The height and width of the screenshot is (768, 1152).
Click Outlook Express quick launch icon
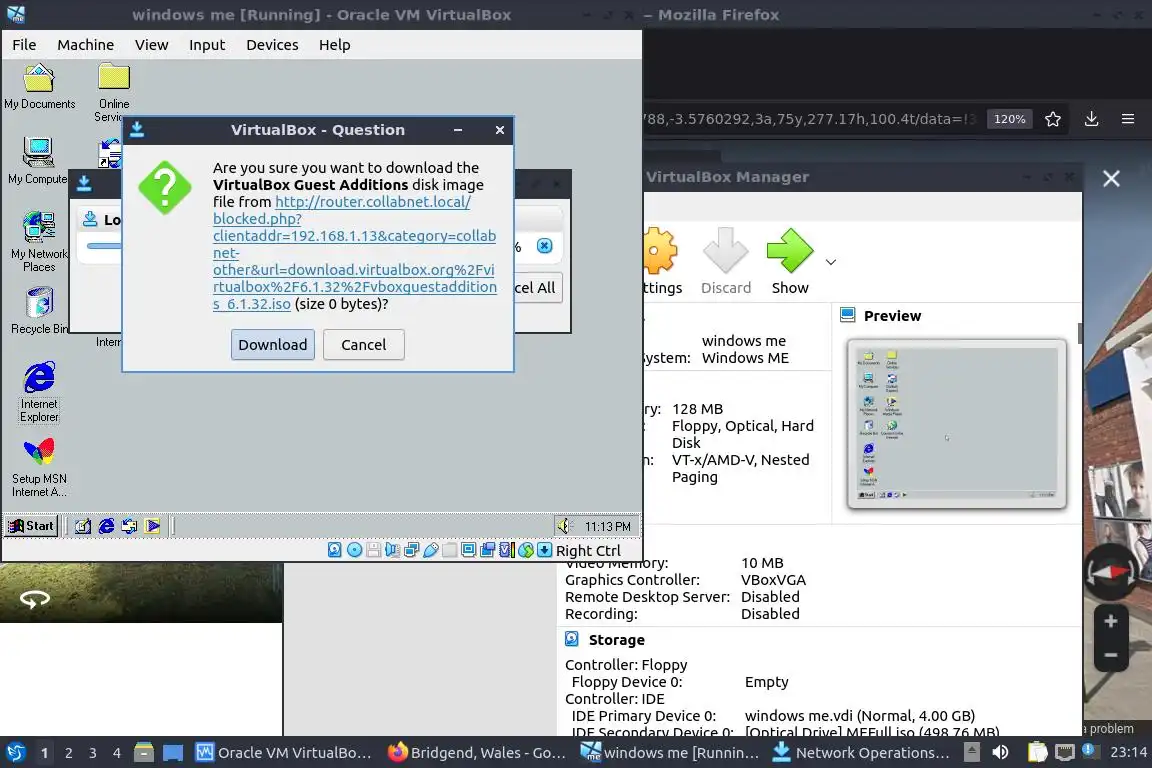(x=129, y=526)
